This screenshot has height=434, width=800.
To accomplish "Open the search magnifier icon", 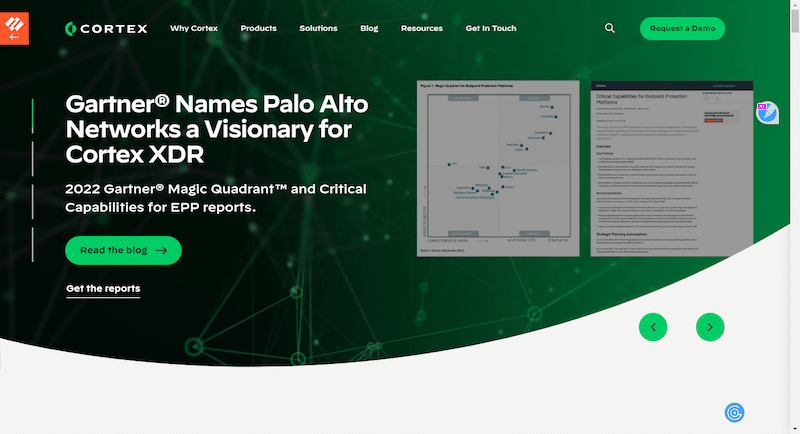I will (610, 28).
